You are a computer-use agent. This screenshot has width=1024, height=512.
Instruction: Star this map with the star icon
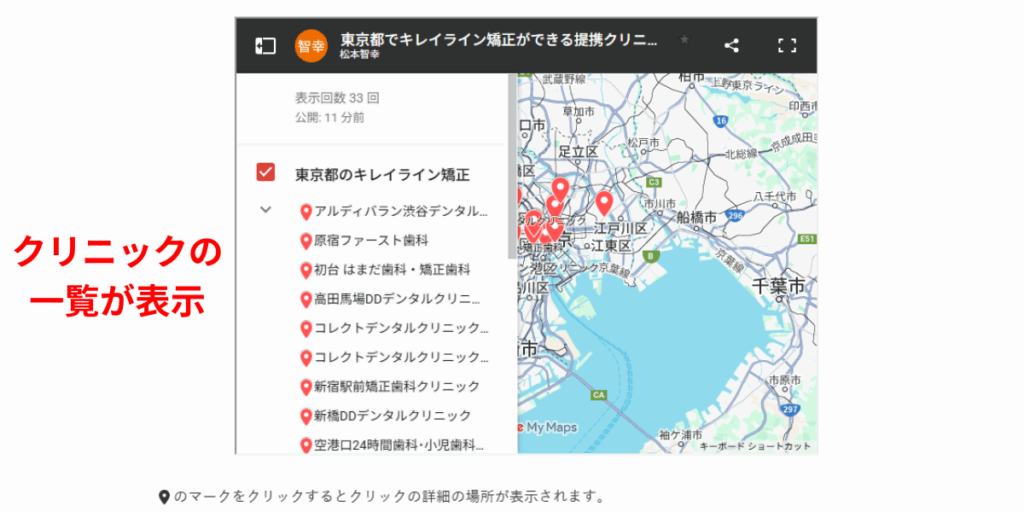pos(684,40)
